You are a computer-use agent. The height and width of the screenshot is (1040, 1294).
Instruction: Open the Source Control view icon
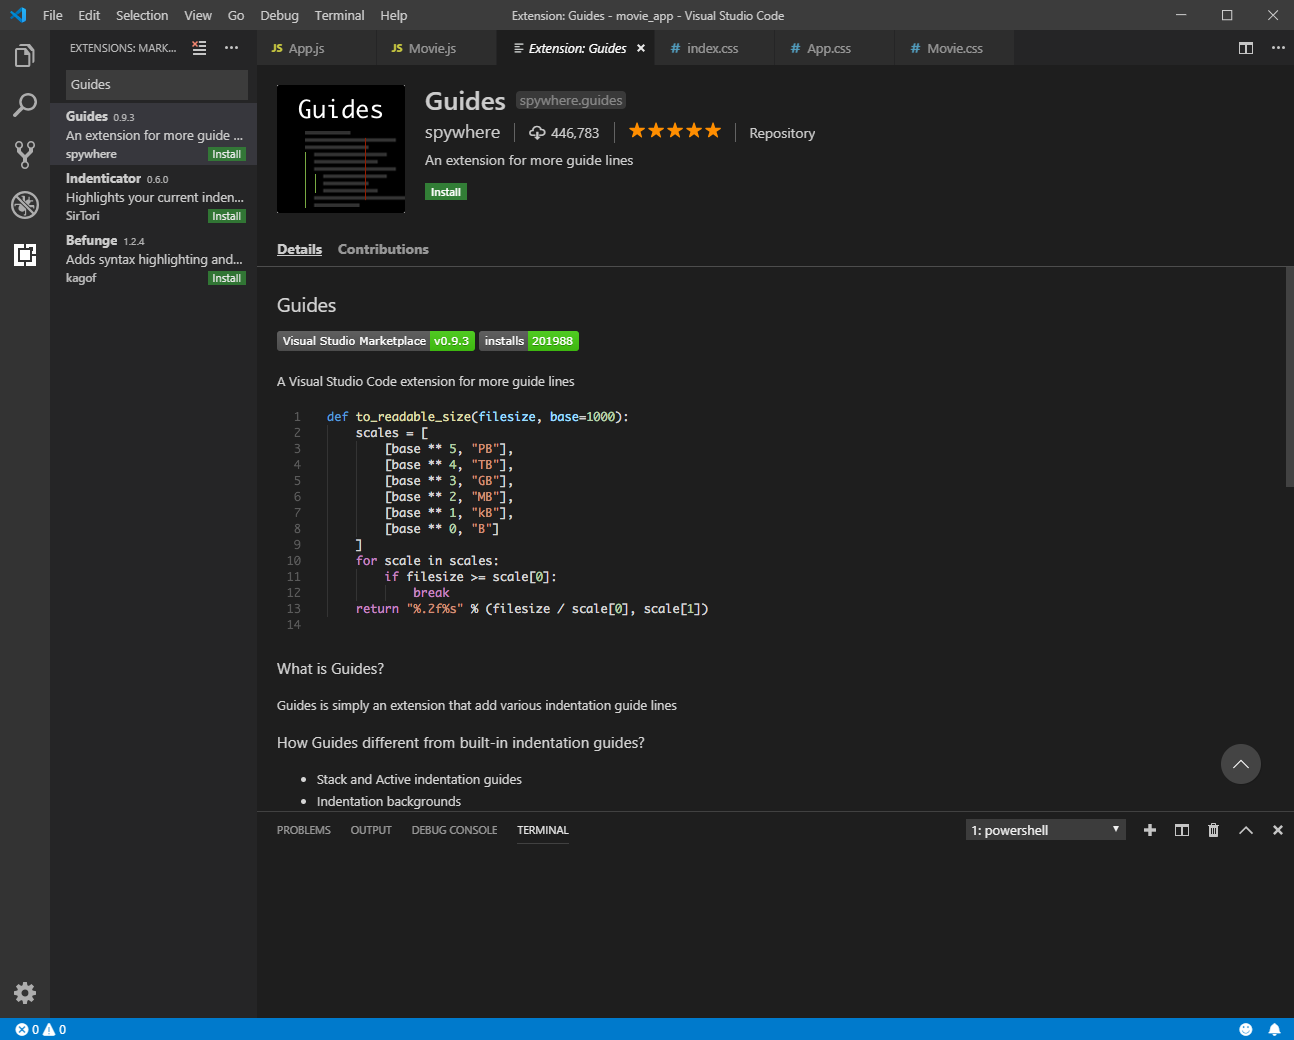pos(25,154)
